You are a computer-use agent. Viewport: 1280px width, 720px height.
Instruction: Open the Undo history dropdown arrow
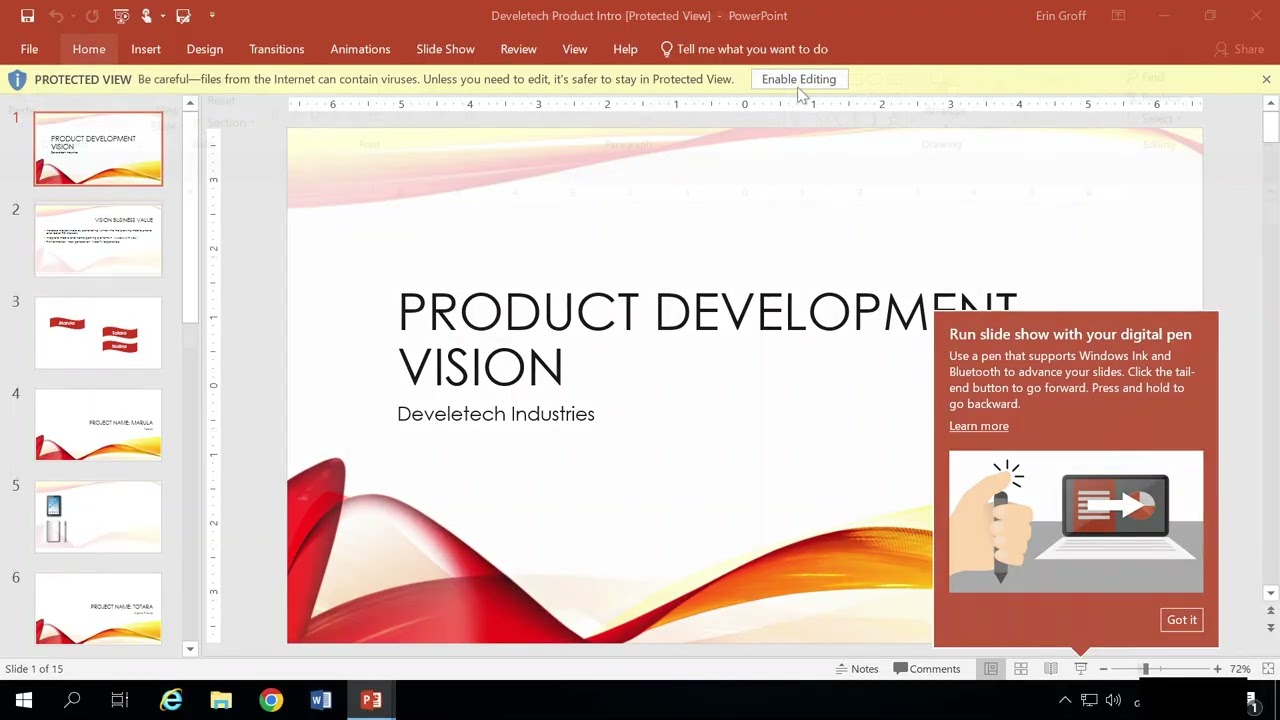pos(72,16)
